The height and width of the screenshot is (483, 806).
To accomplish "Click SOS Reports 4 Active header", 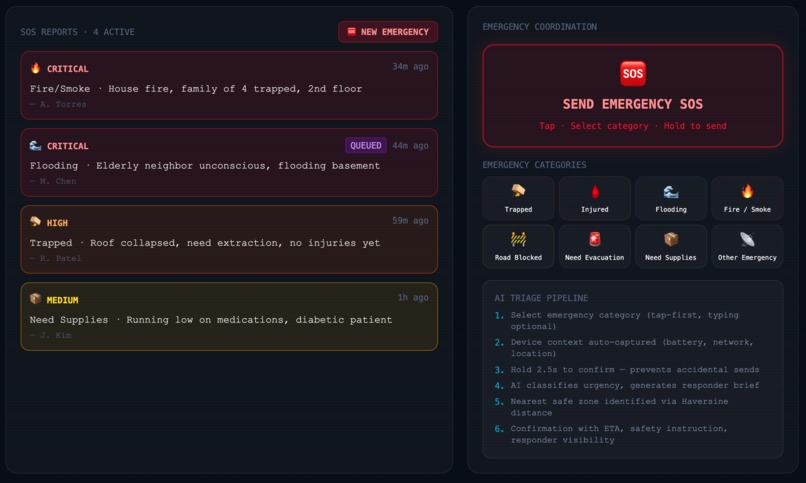I will coord(78,32).
